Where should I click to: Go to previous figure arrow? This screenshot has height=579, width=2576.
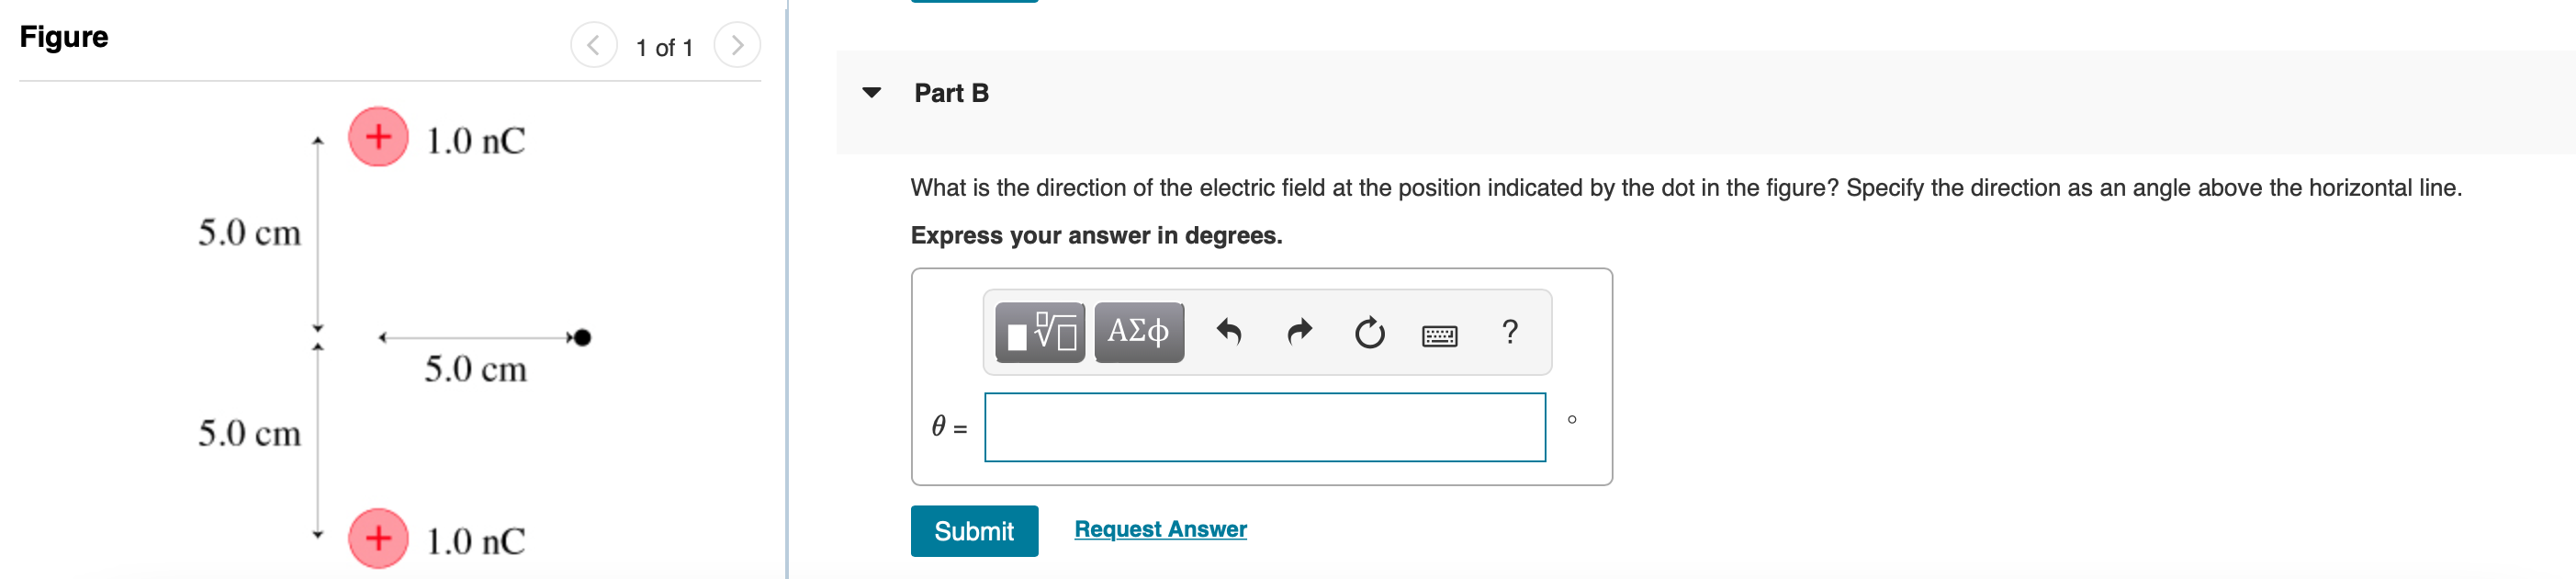pyautogui.click(x=593, y=45)
